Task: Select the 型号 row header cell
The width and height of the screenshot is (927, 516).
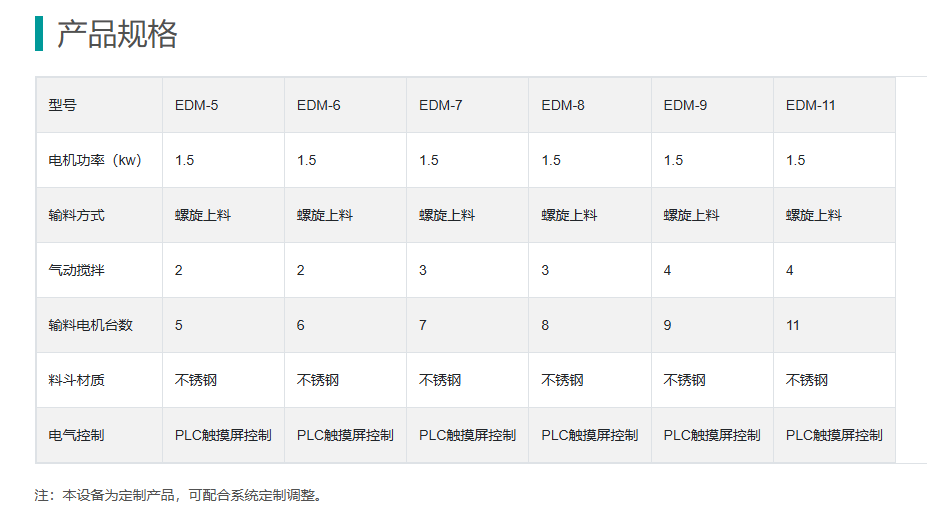Action: (62, 105)
